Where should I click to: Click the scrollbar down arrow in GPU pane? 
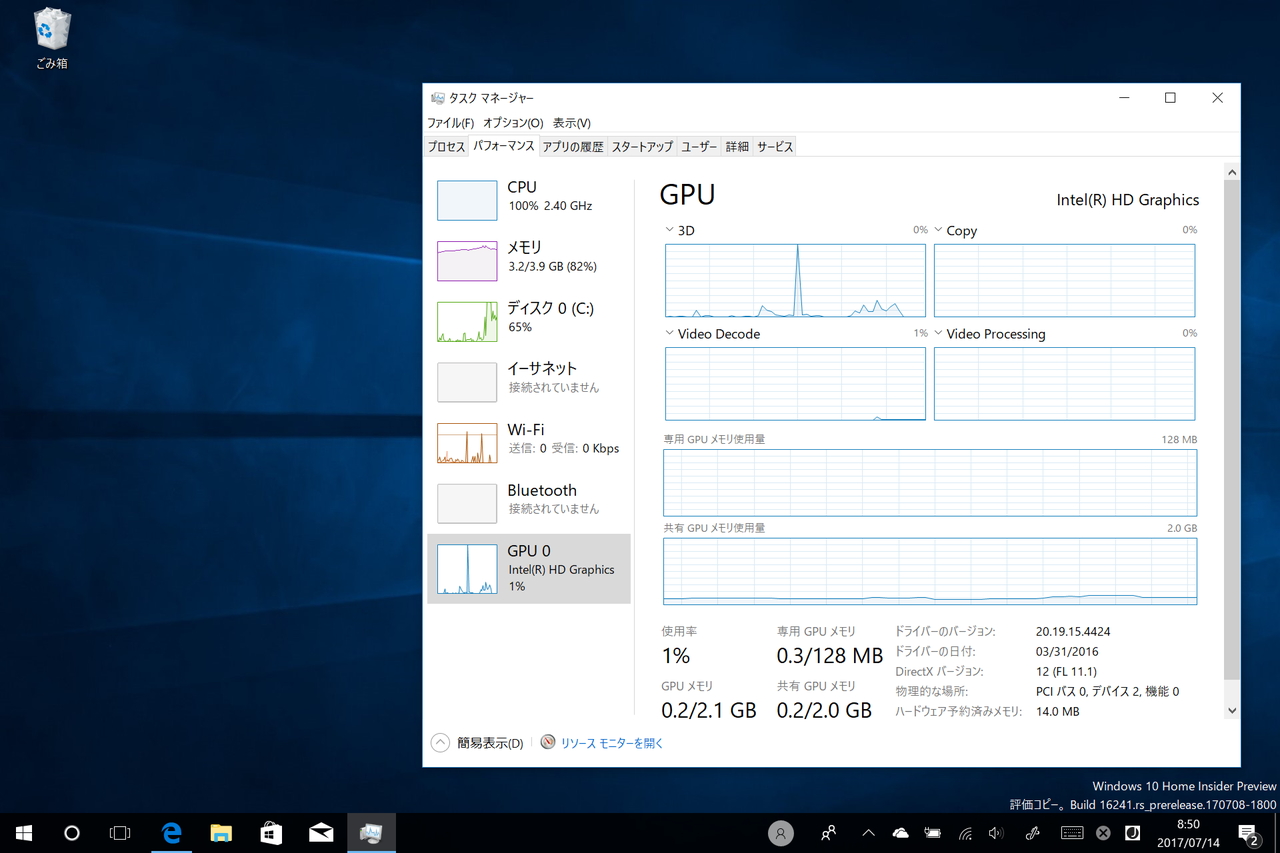click(1232, 711)
